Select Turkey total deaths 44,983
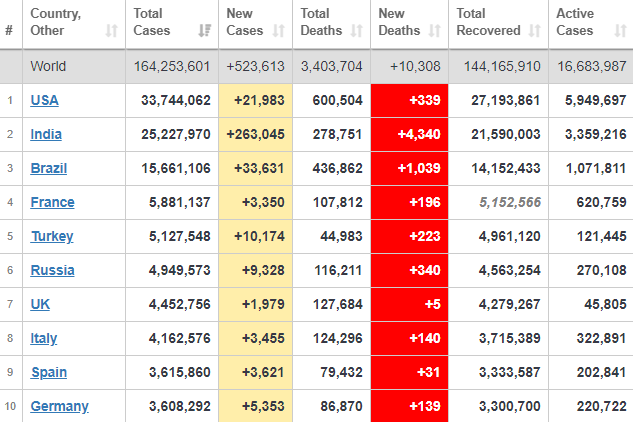 [342, 236]
